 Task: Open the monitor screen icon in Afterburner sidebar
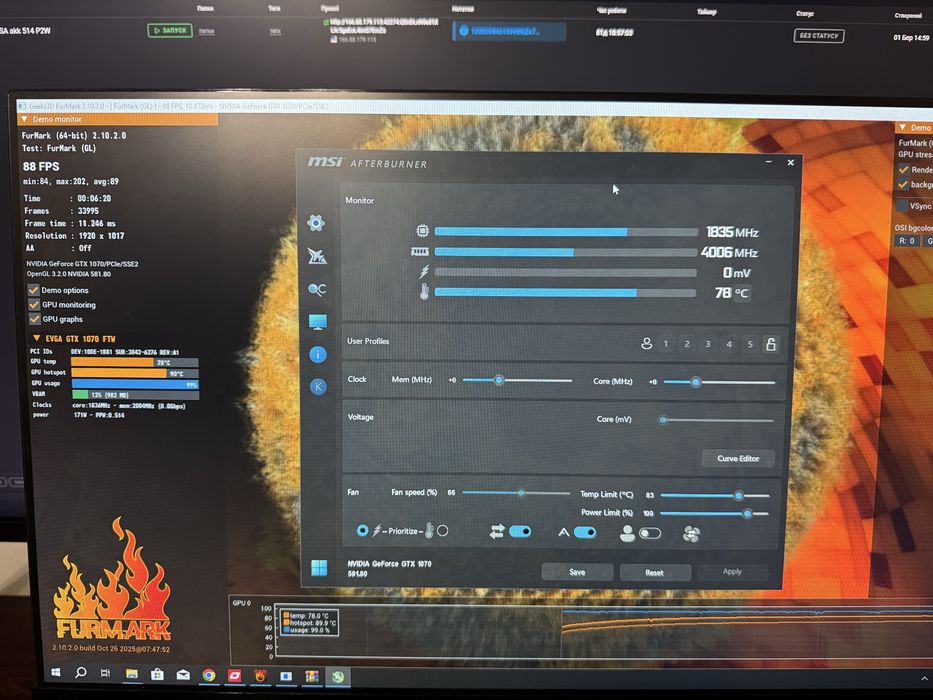coord(317,322)
